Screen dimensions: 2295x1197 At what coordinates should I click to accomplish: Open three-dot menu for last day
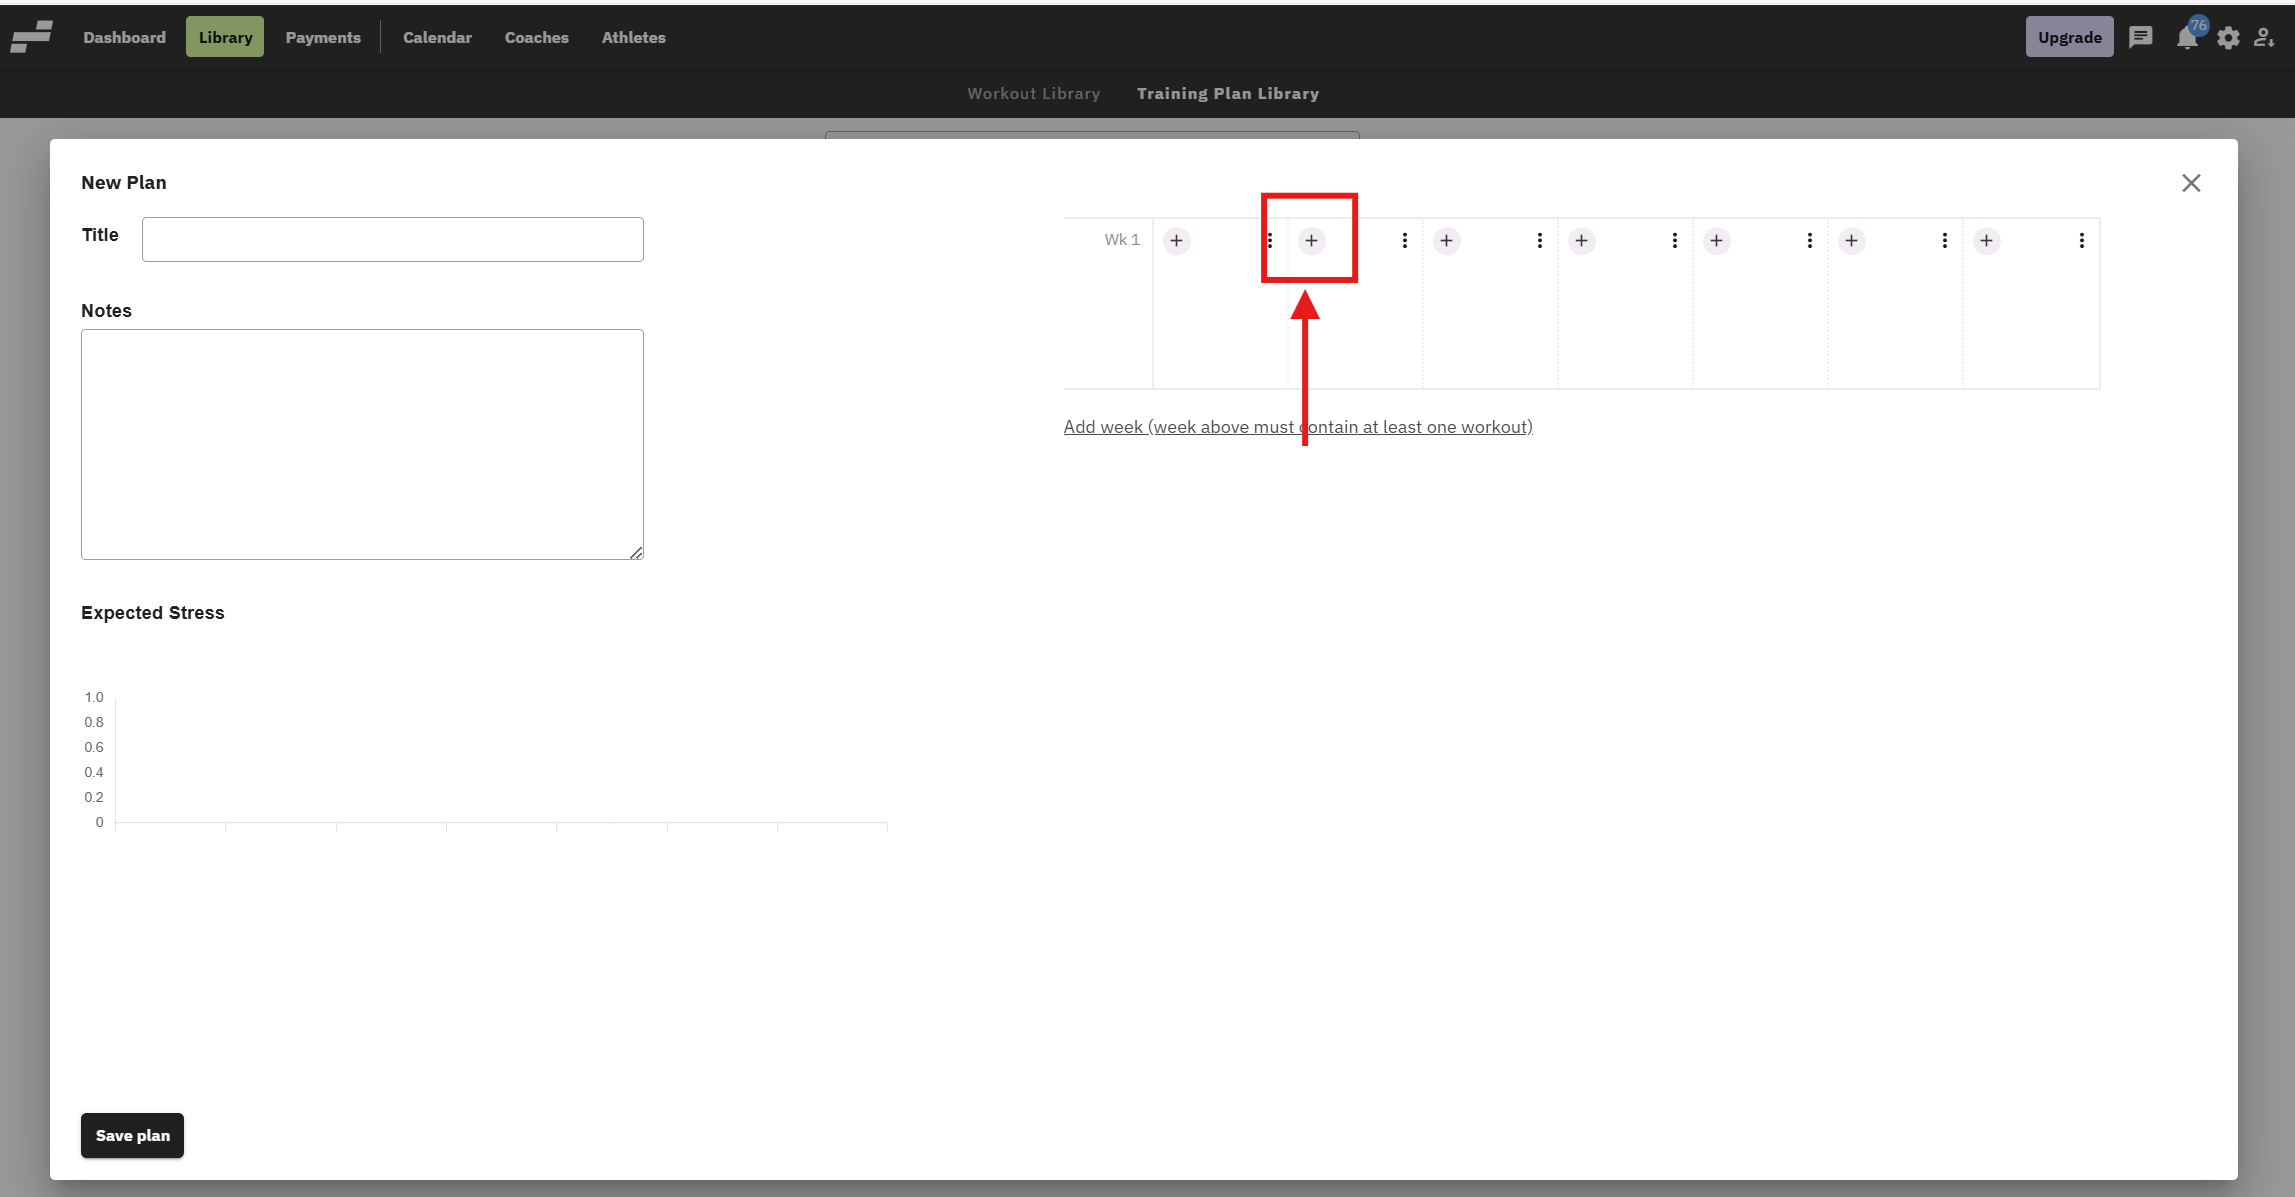click(2082, 241)
